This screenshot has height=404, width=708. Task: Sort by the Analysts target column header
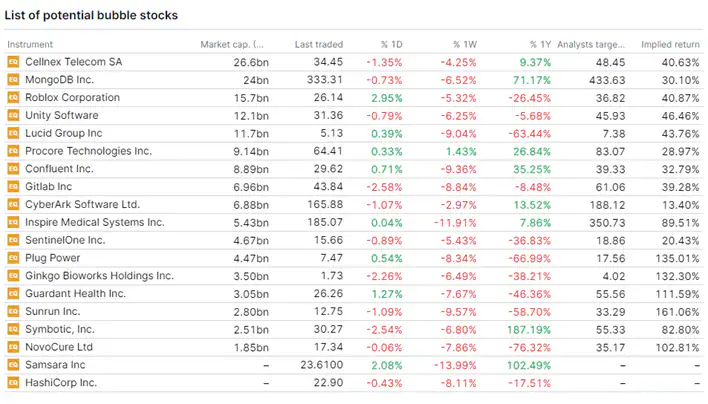(591, 44)
